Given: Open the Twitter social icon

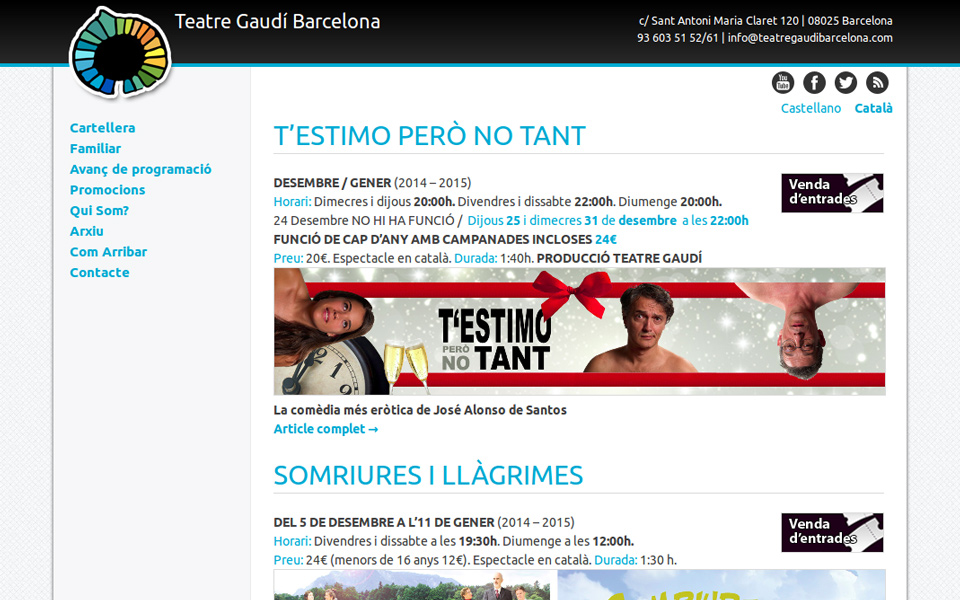Looking at the screenshot, I should [x=846, y=83].
